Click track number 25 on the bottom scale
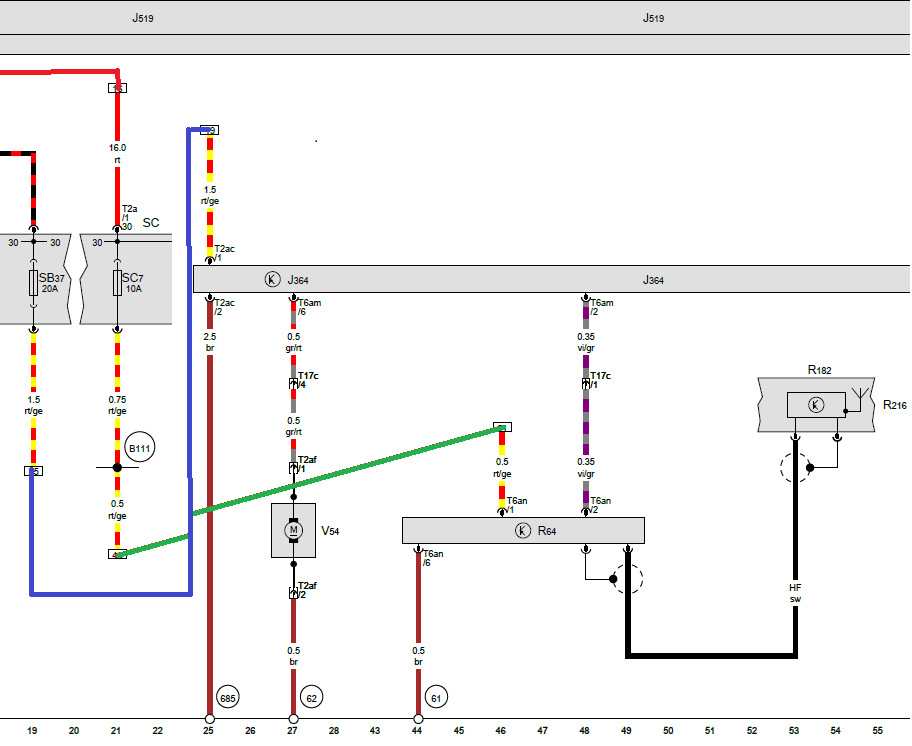This screenshot has height=746, width=912. tap(208, 731)
